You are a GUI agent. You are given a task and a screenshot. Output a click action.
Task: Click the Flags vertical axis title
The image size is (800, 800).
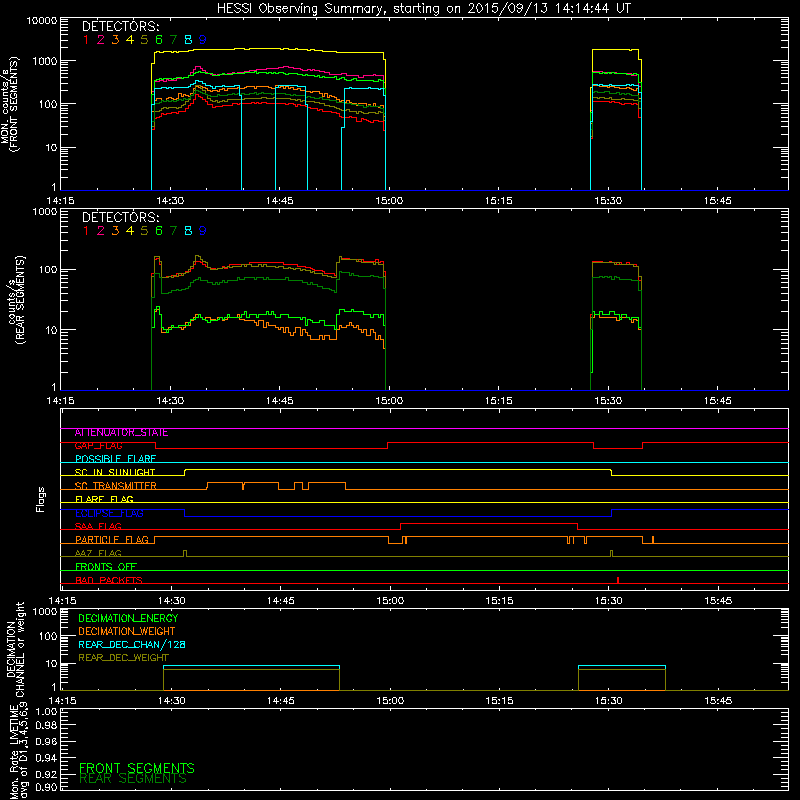(x=41, y=499)
